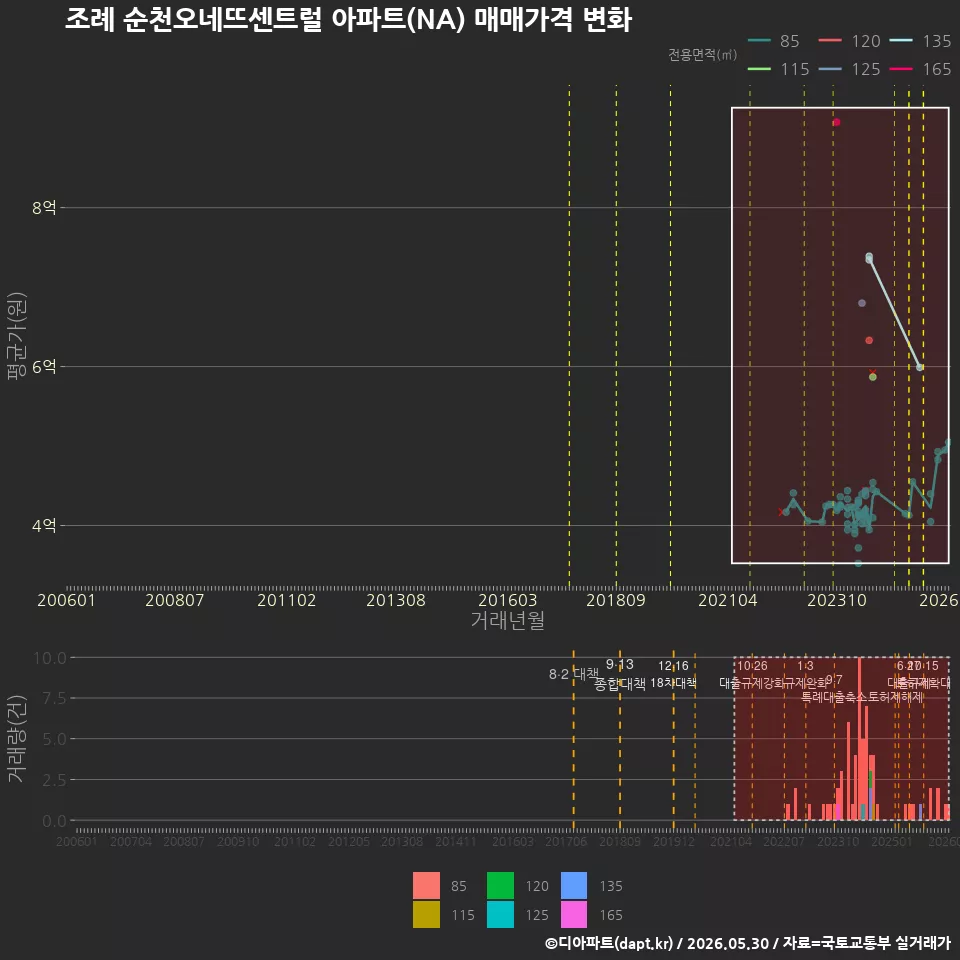Select the blue 135 swatch in bottom legend
This screenshot has height=960, width=960.
coord(574,885)
